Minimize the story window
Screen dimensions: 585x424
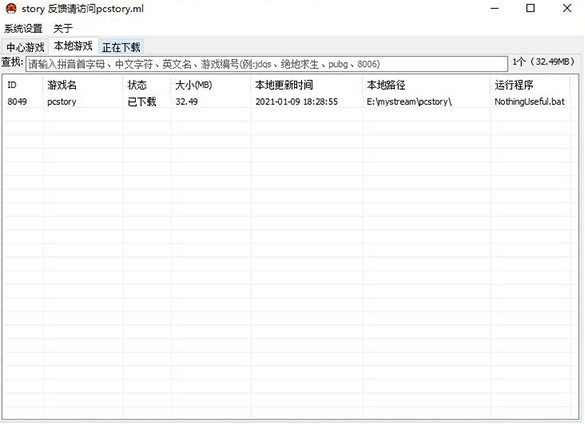[495, 8]
